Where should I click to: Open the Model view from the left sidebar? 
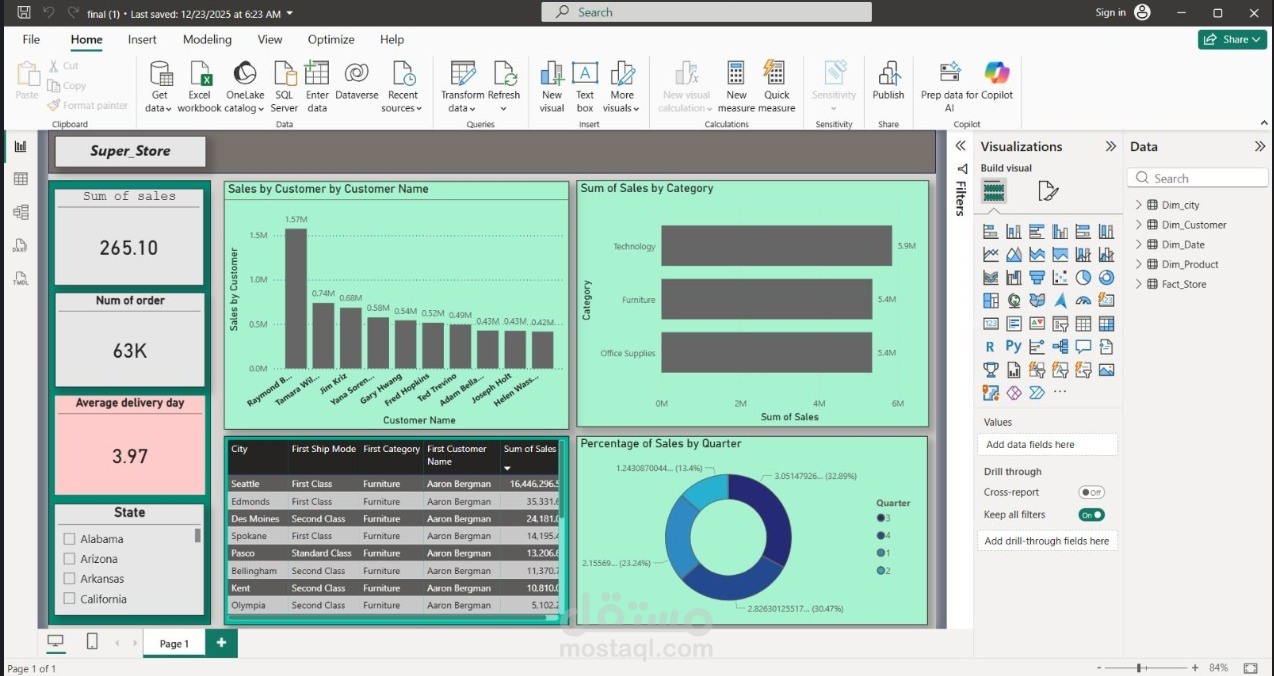[x=20, y=212]
